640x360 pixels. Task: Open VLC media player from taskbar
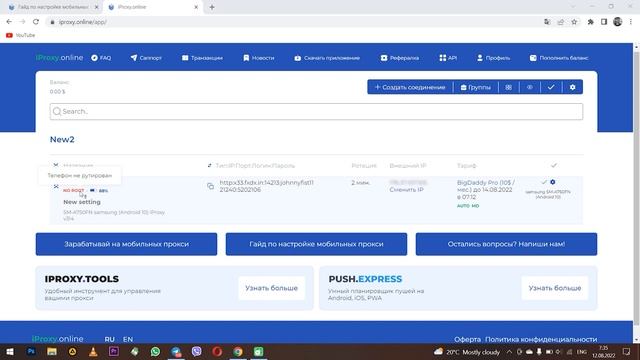click(x=93, y=351)
